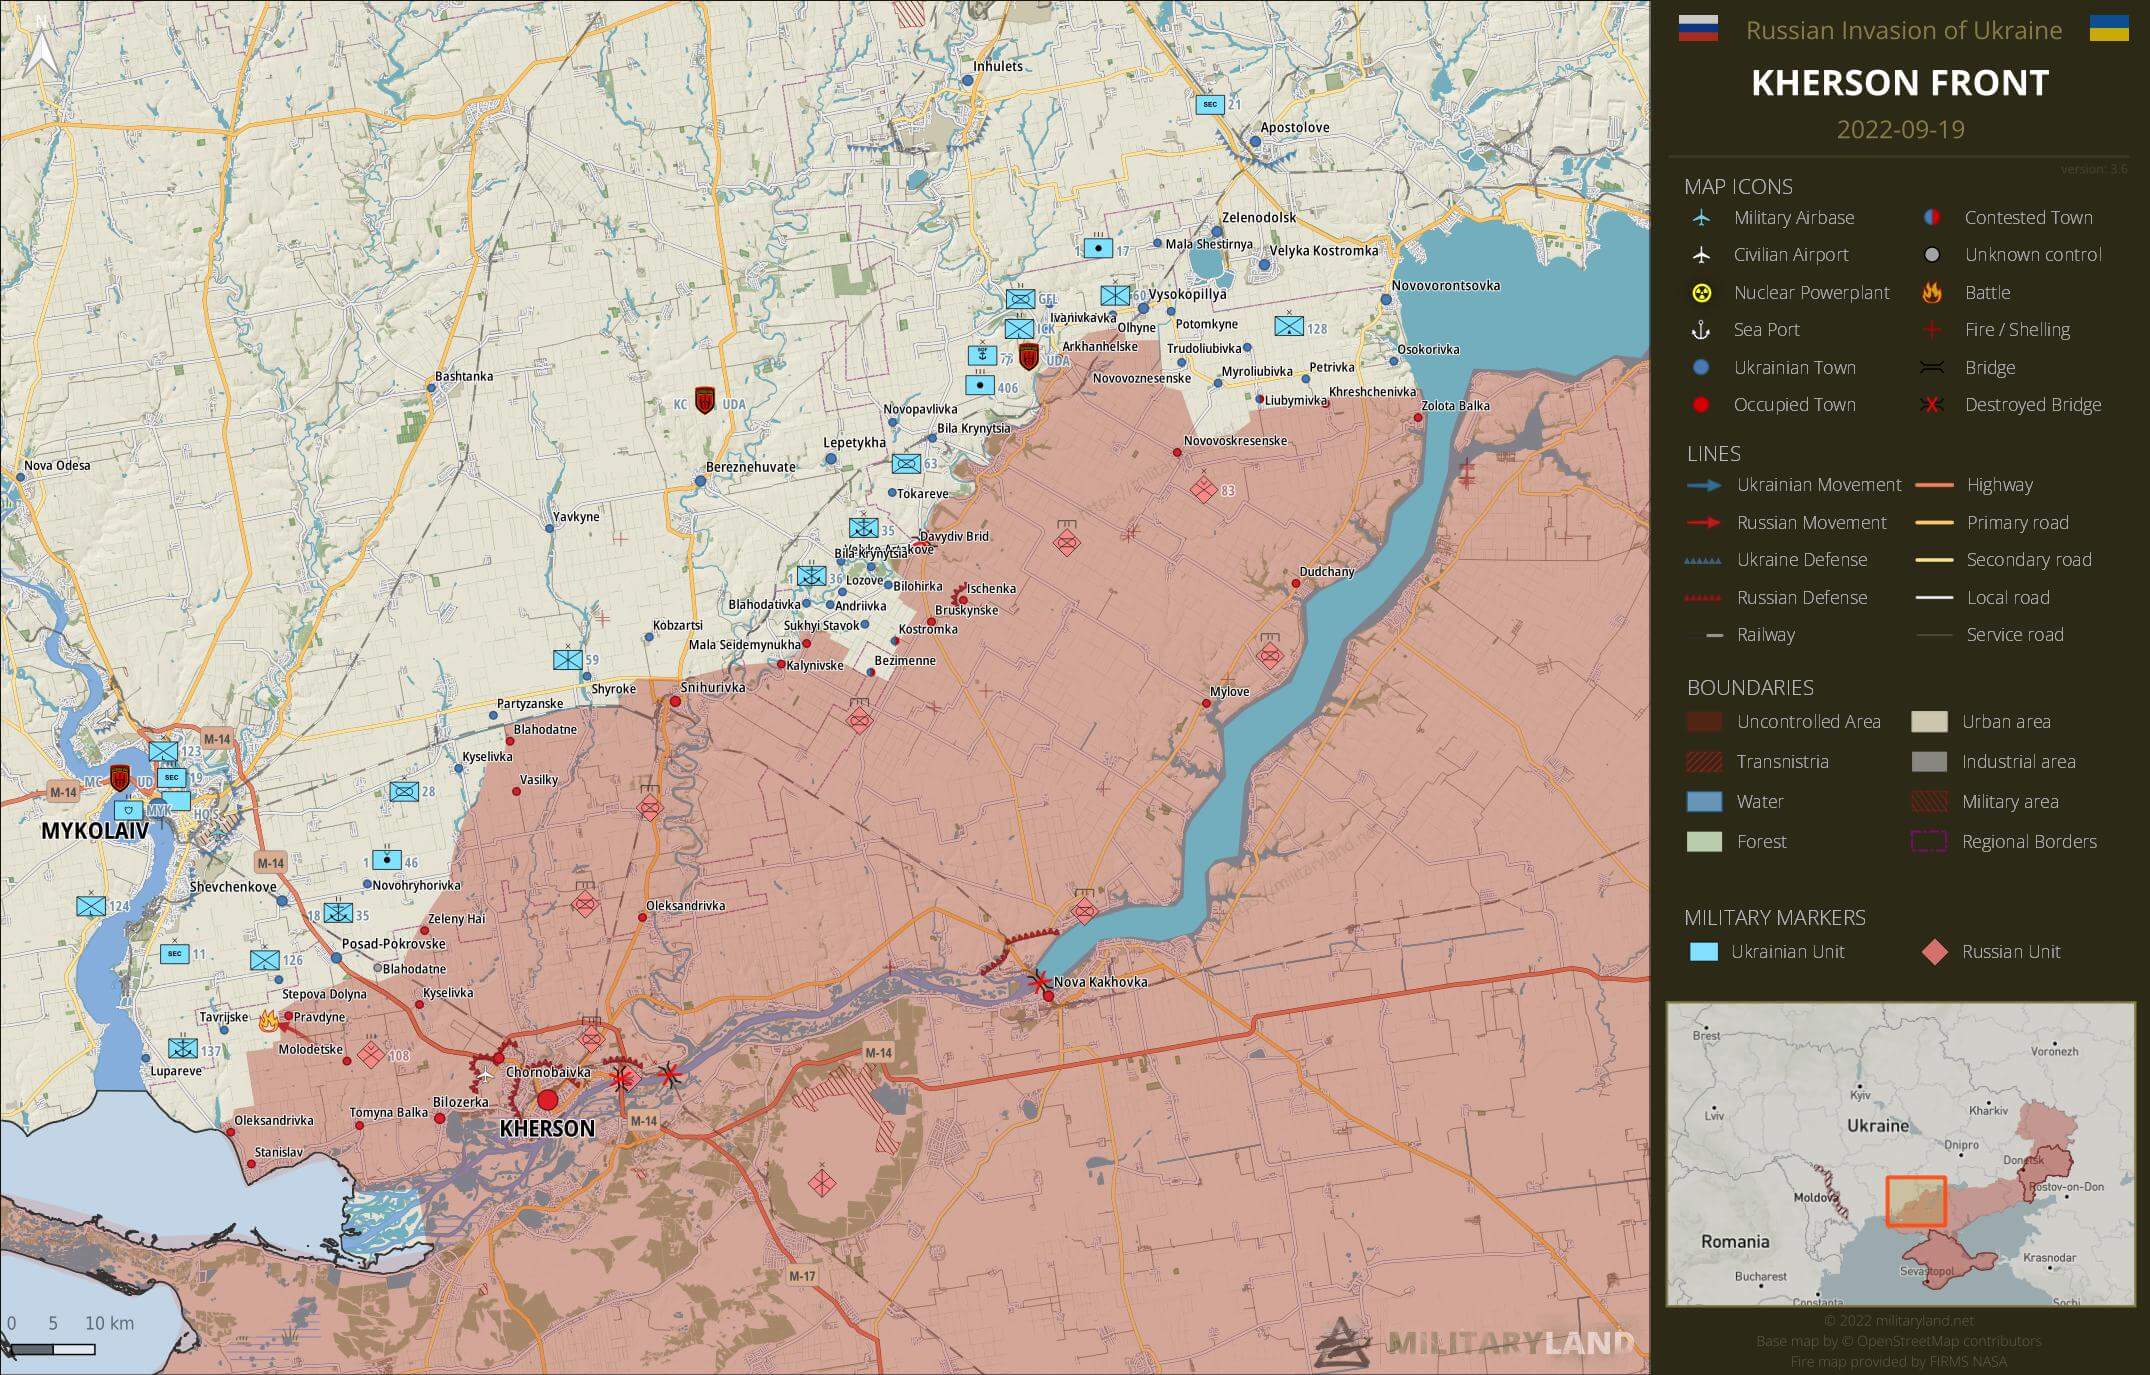2150x1375 pixels.
Task: Click the scale bar showing 10 km
Action: click(x=52, y=1349)
